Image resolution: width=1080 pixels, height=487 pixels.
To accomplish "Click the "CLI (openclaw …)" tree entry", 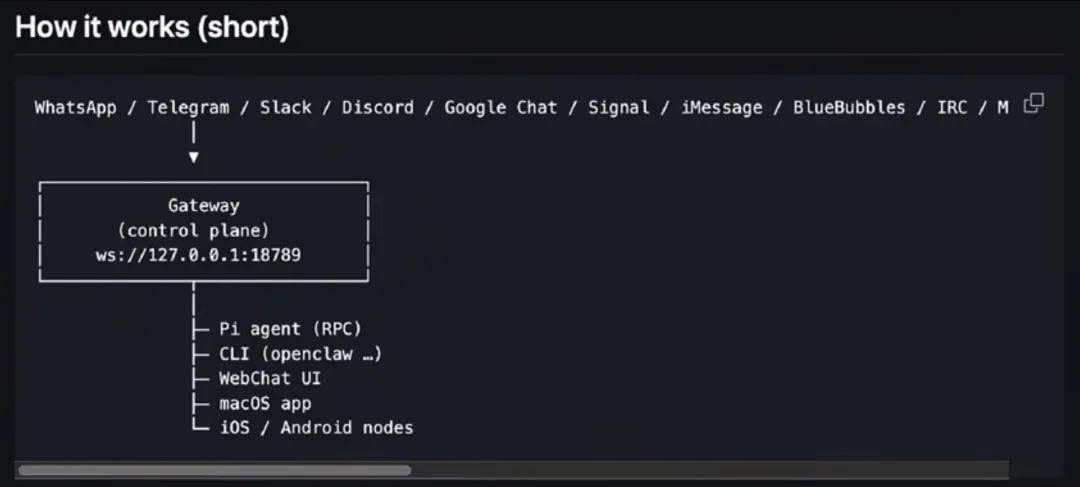I will 300,353.
